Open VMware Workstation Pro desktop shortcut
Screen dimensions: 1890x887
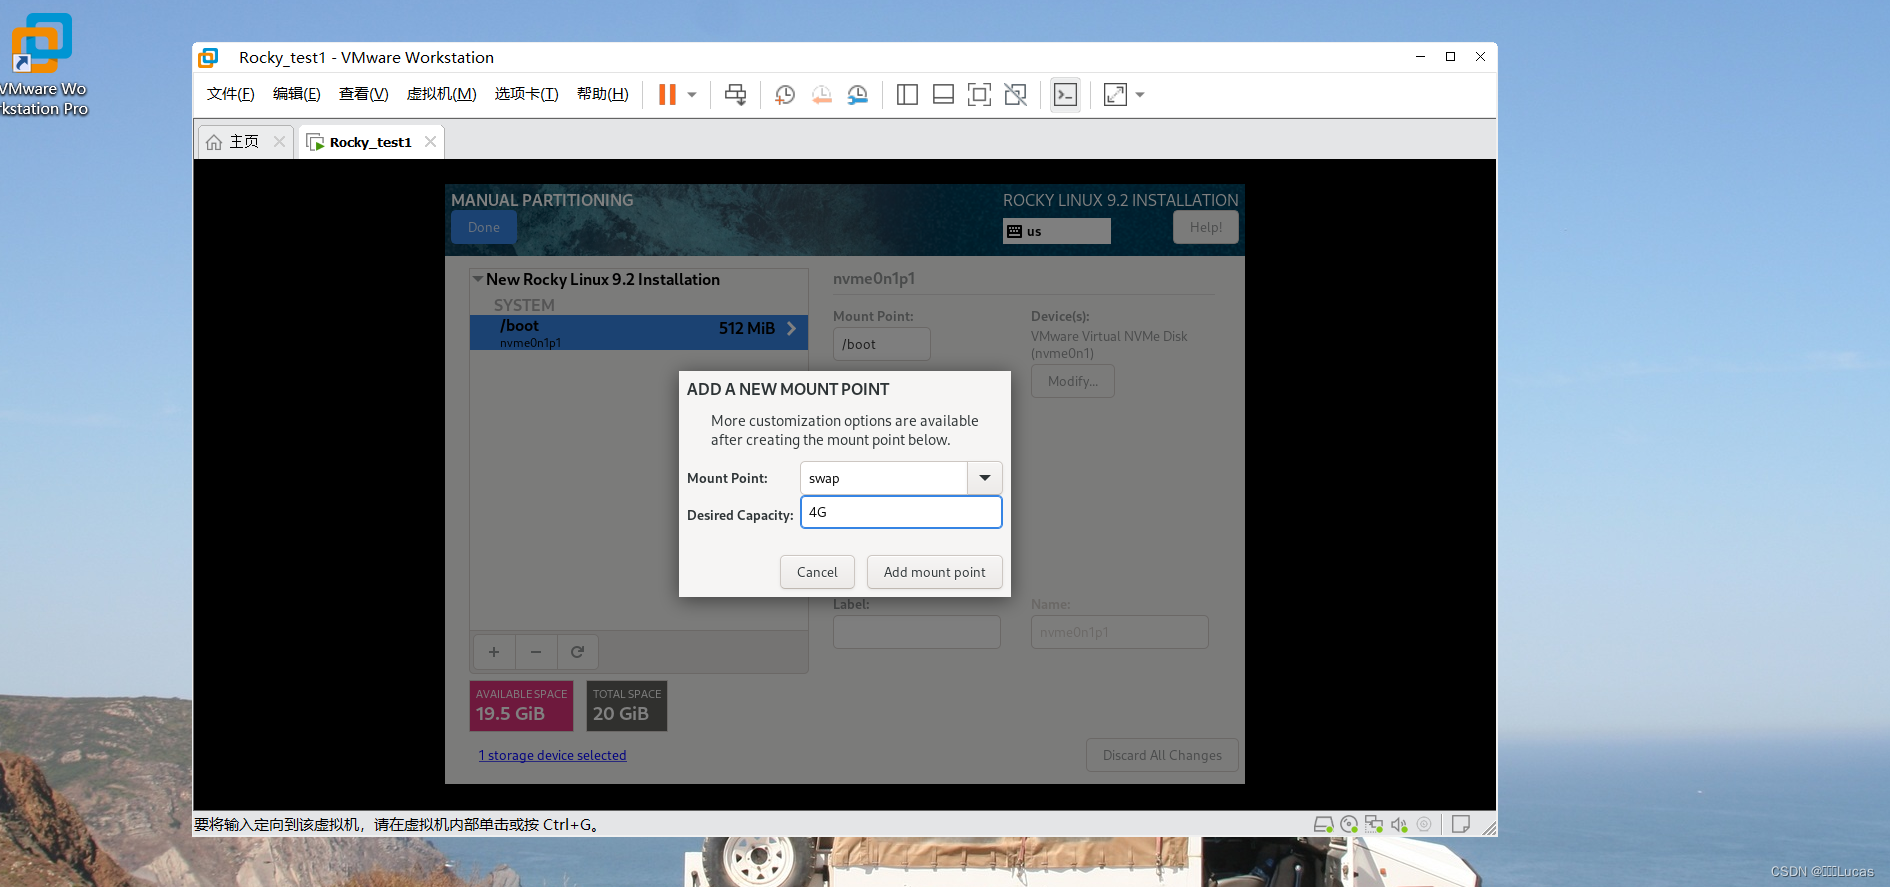[x=41, y=65]
